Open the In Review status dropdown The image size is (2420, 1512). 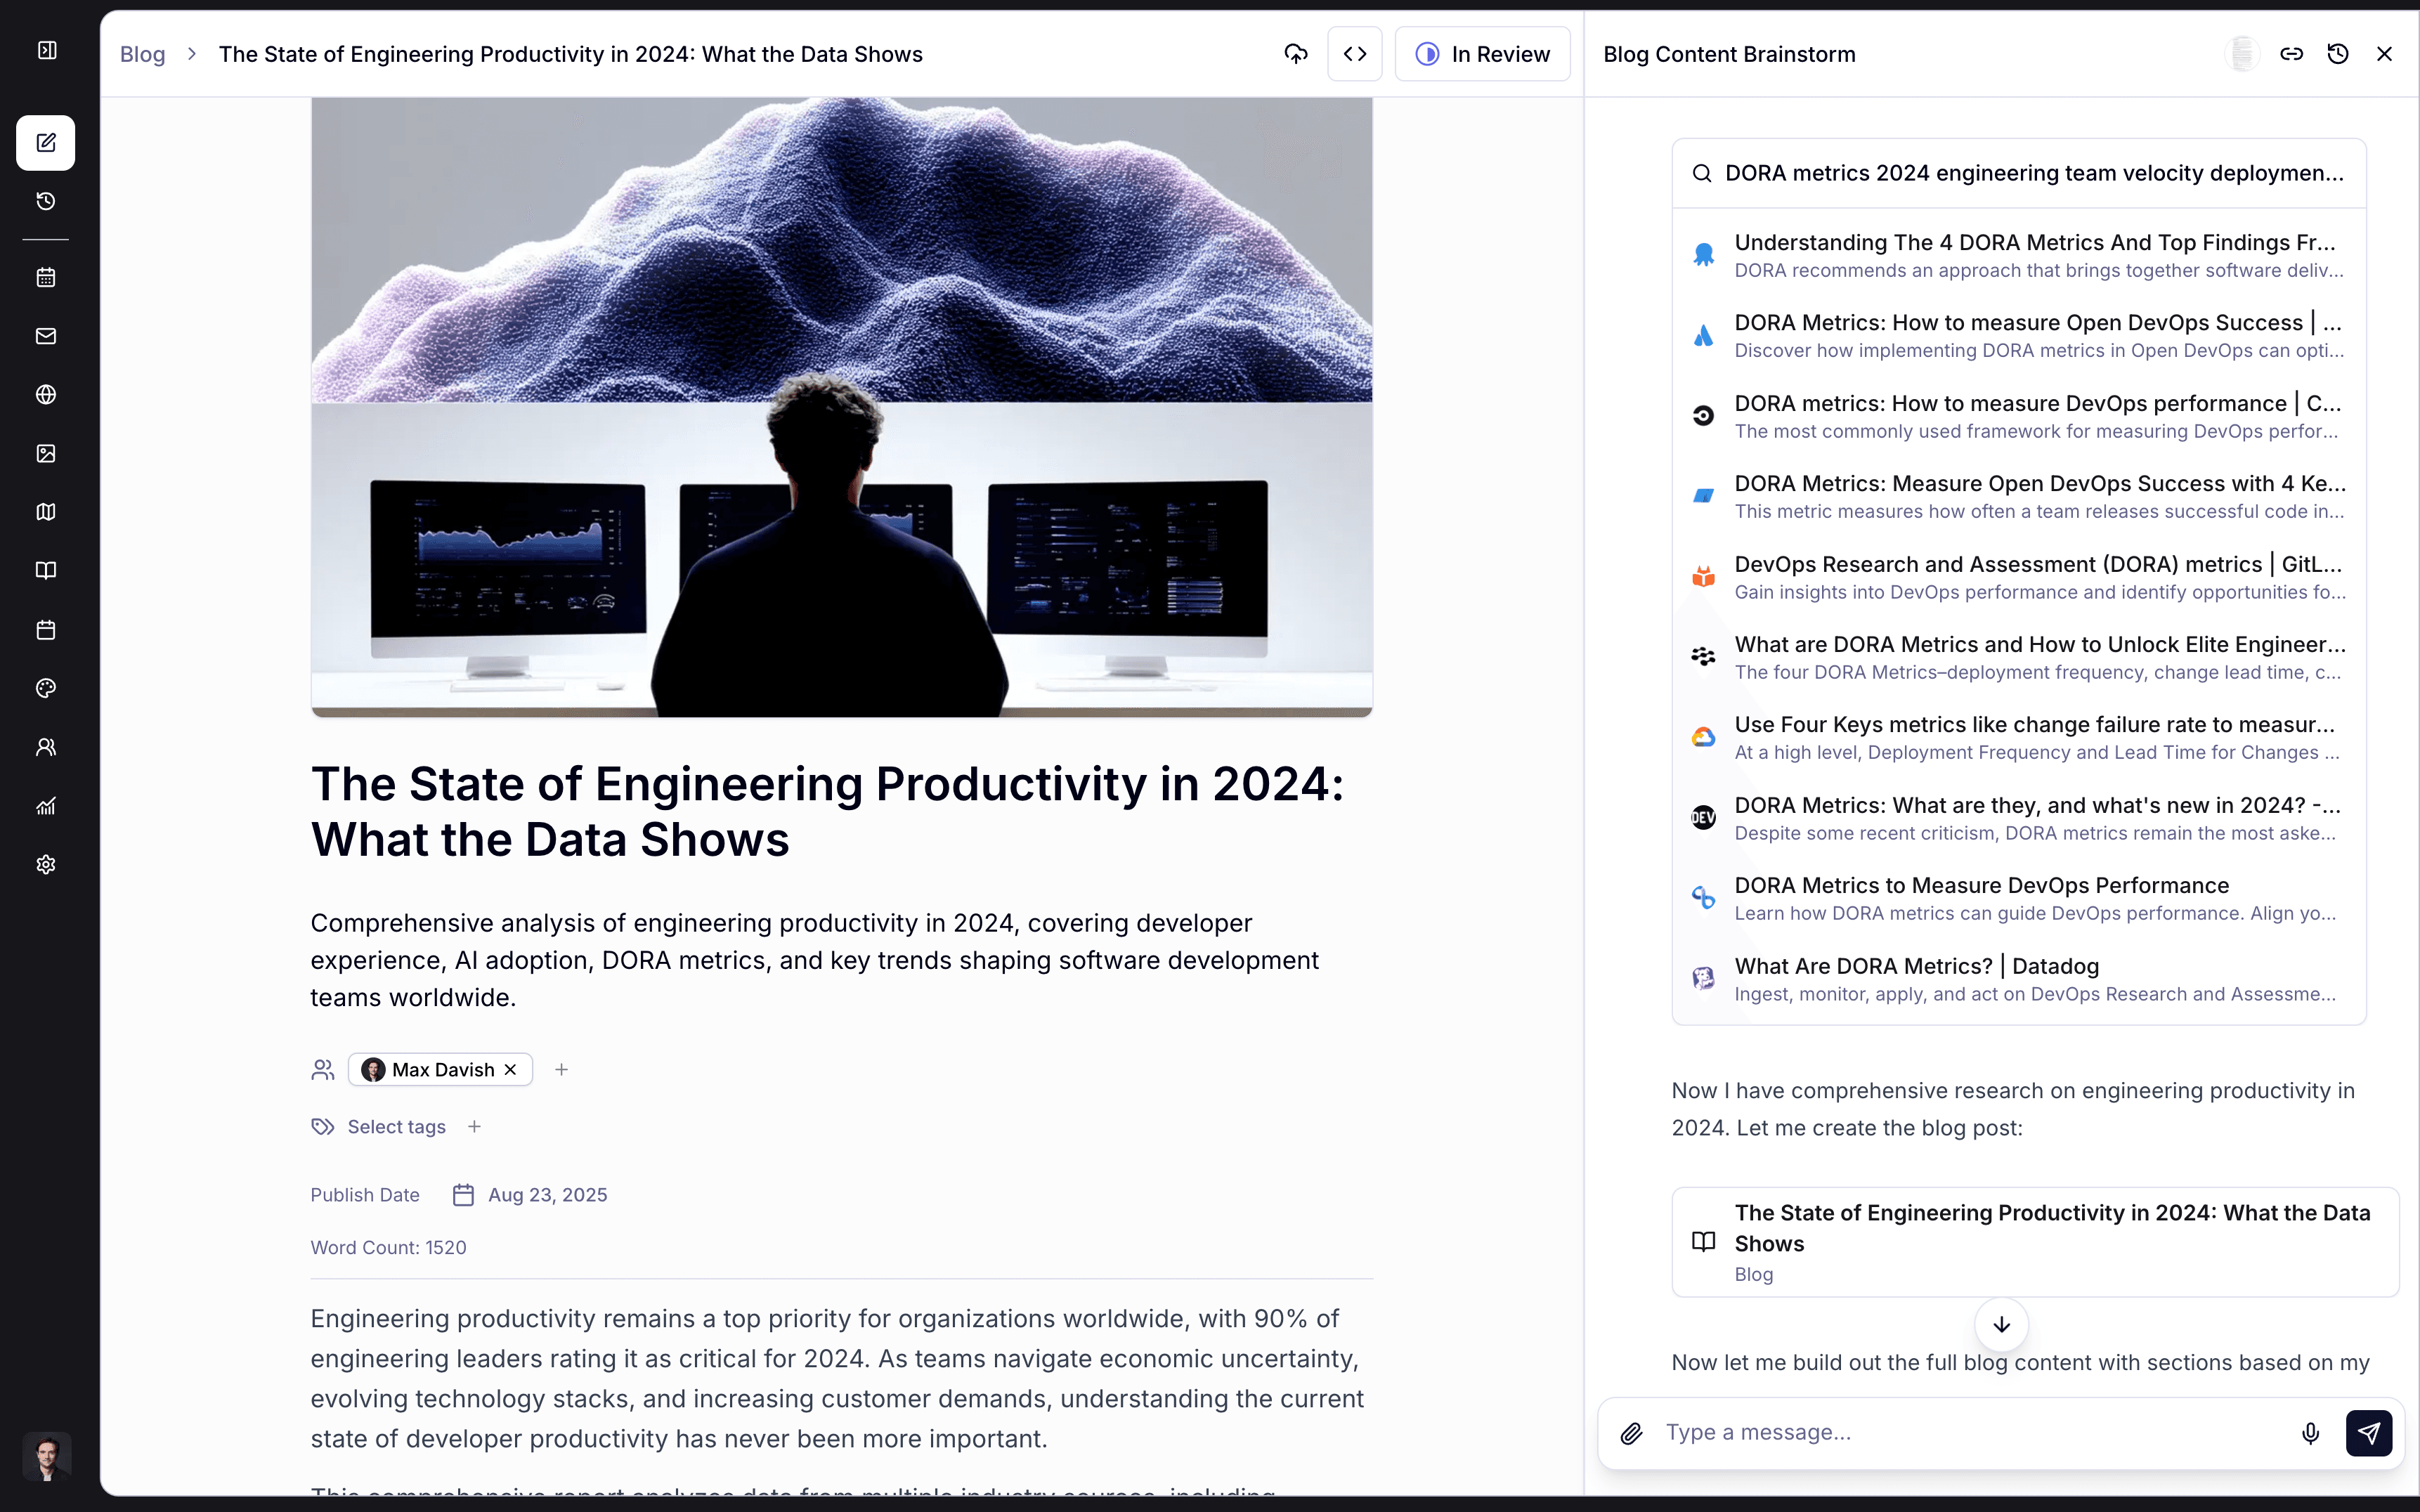(1482, 54)
